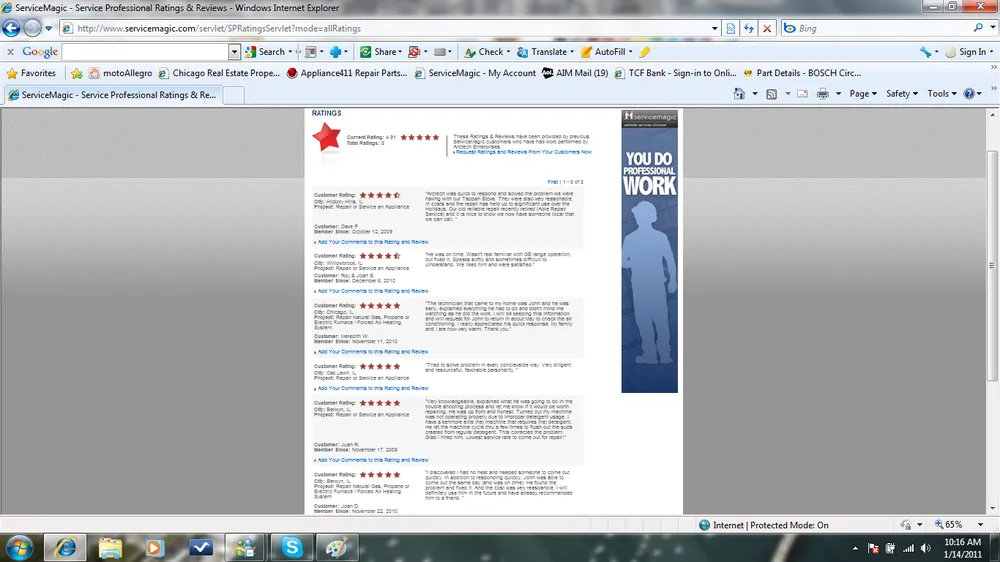
Task: Click the Refresh page icon
Action: (748, 29)
